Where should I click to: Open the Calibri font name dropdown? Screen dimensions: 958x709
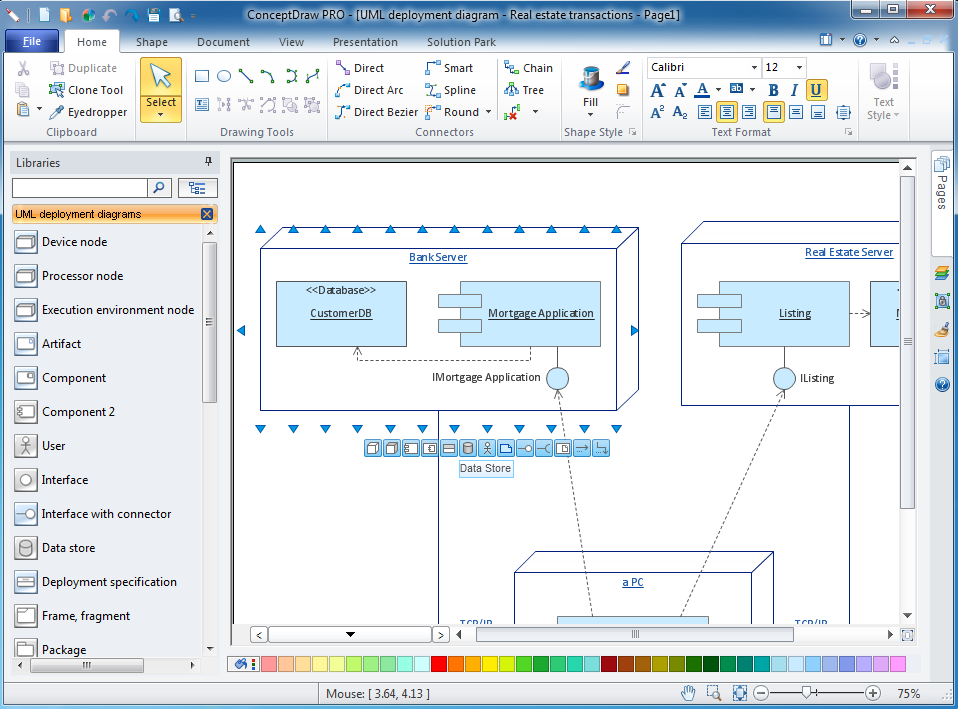click(754, 67)
